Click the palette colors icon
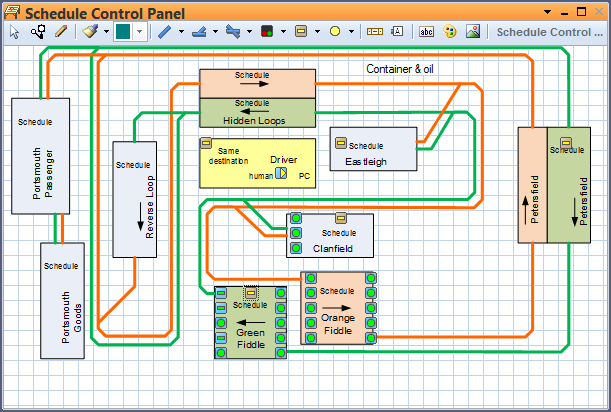 (x=448, y=31)
